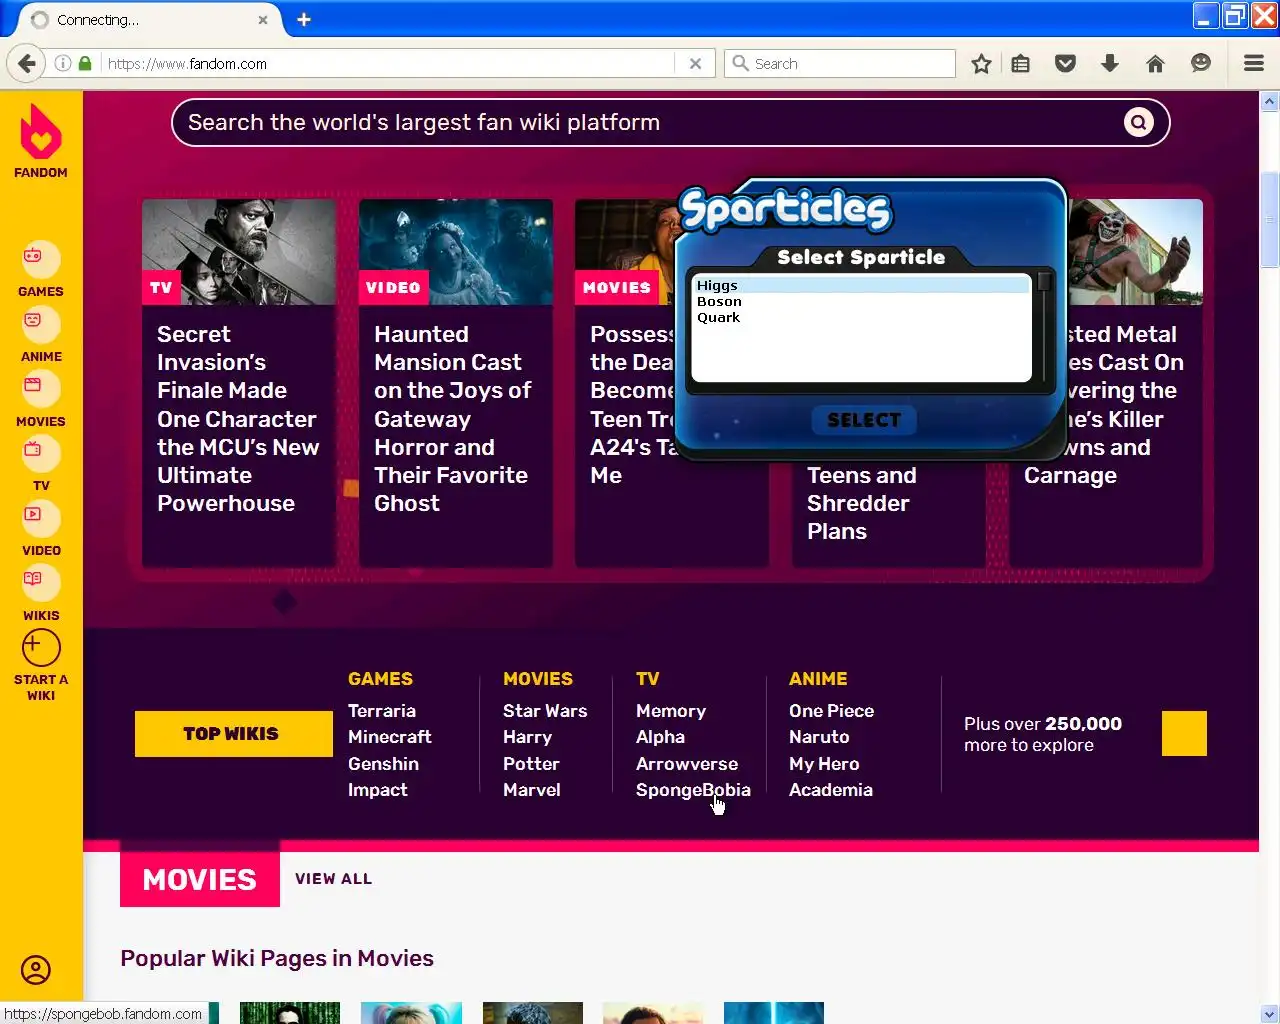Open the Marvel wiki link
Viewport: 1280px width, 1024px height.
pos(532,790)
